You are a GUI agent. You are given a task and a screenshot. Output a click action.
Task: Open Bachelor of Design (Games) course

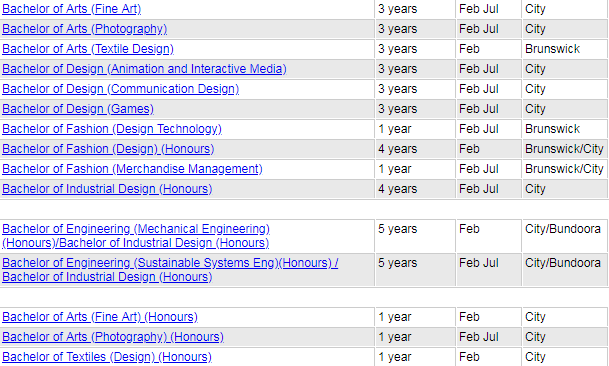click(x=78, y=109)
